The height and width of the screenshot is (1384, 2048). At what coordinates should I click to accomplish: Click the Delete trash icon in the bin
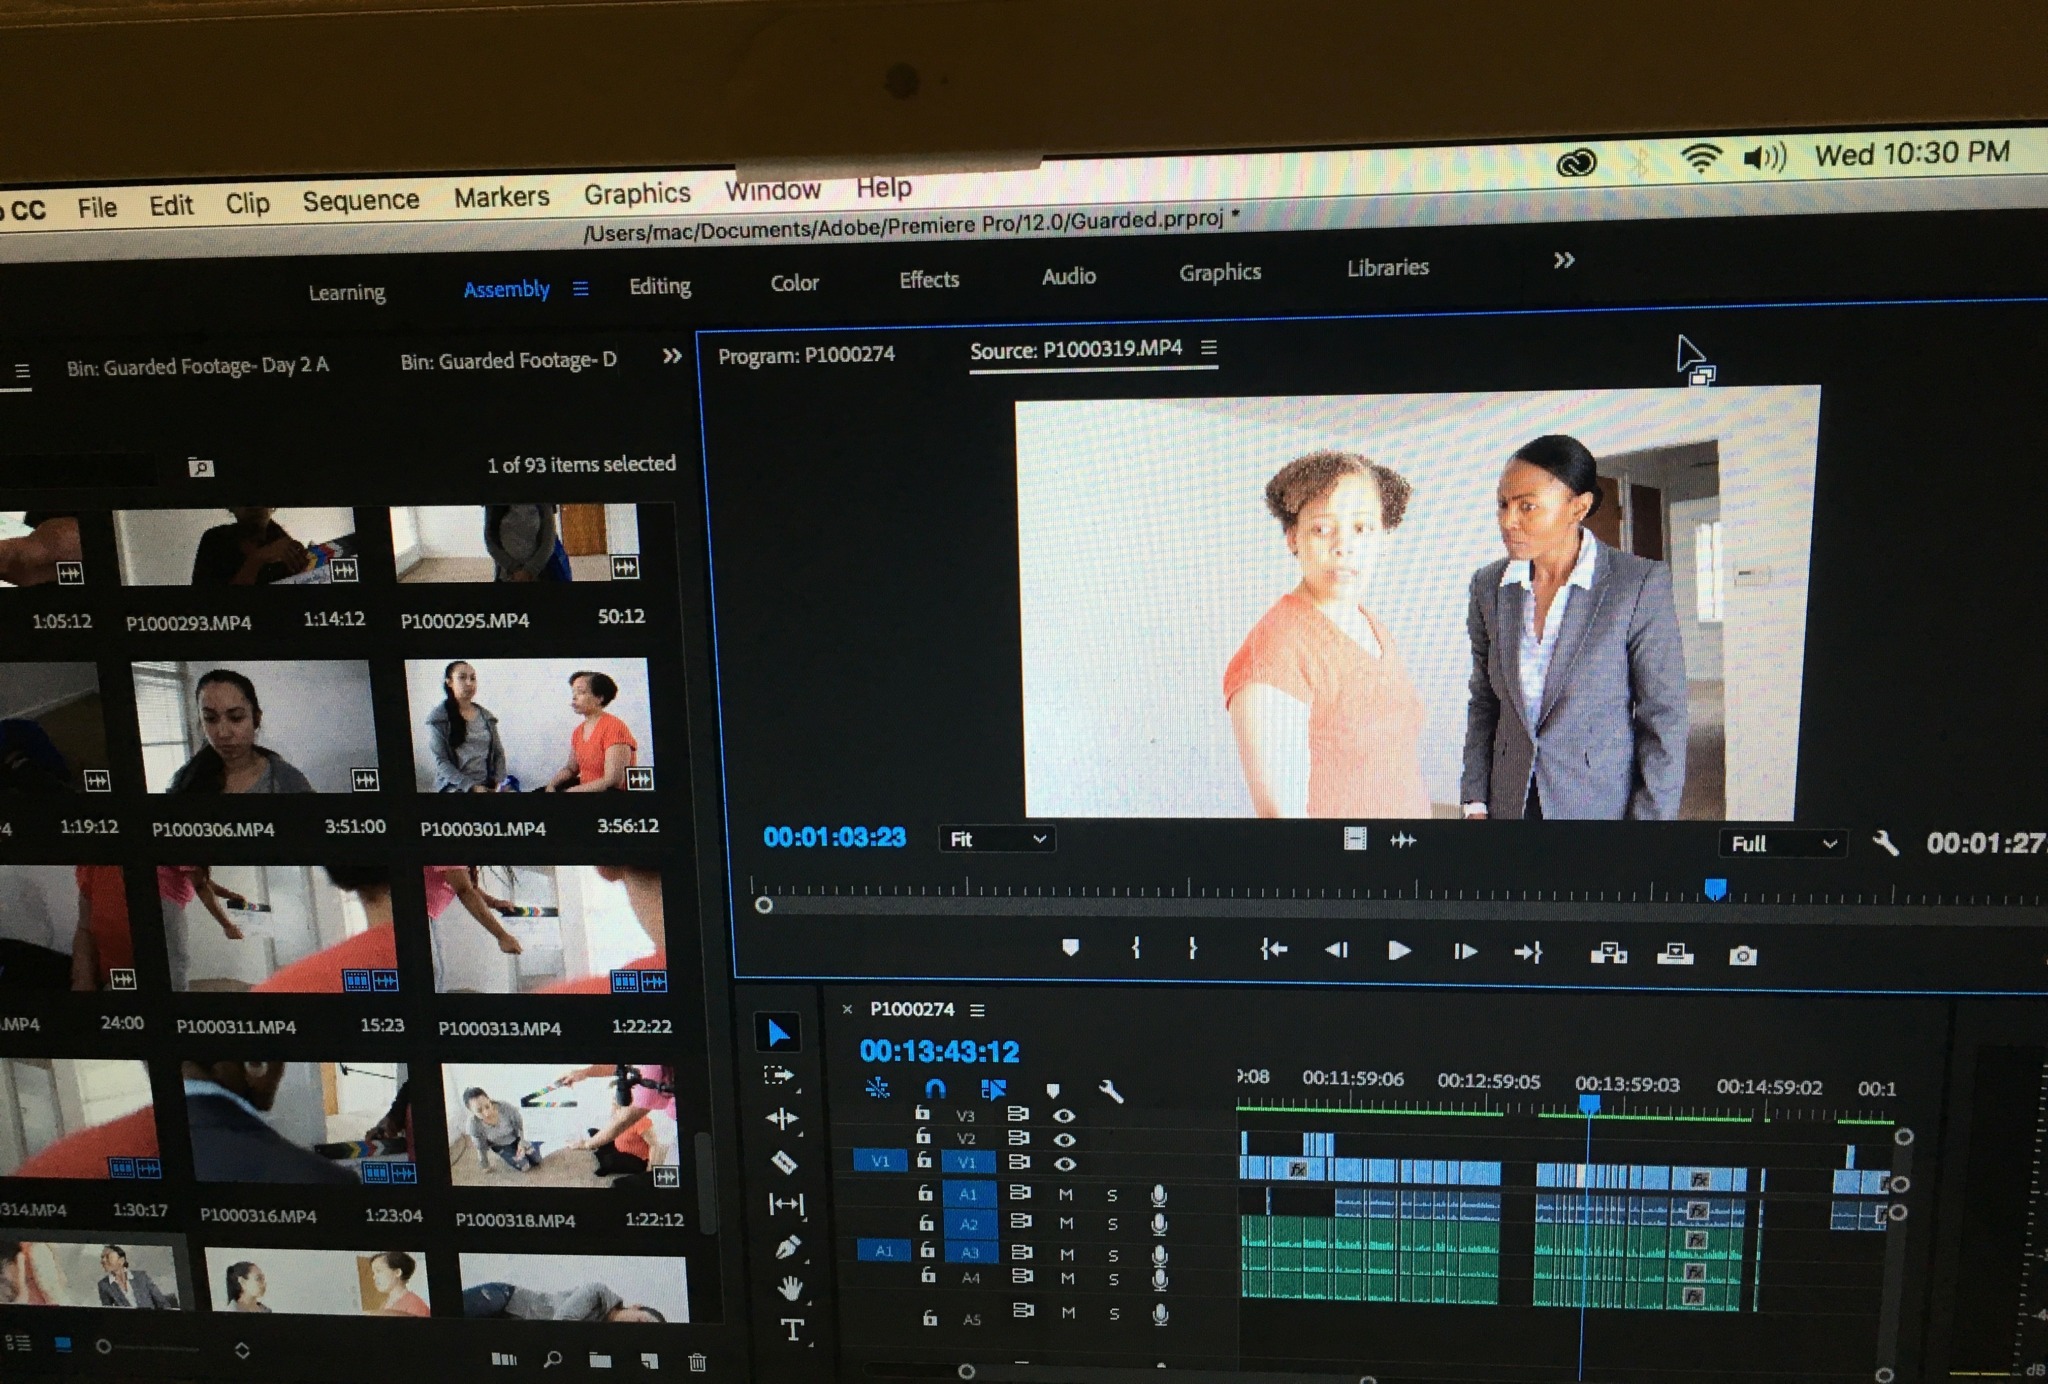point(698,1361)
